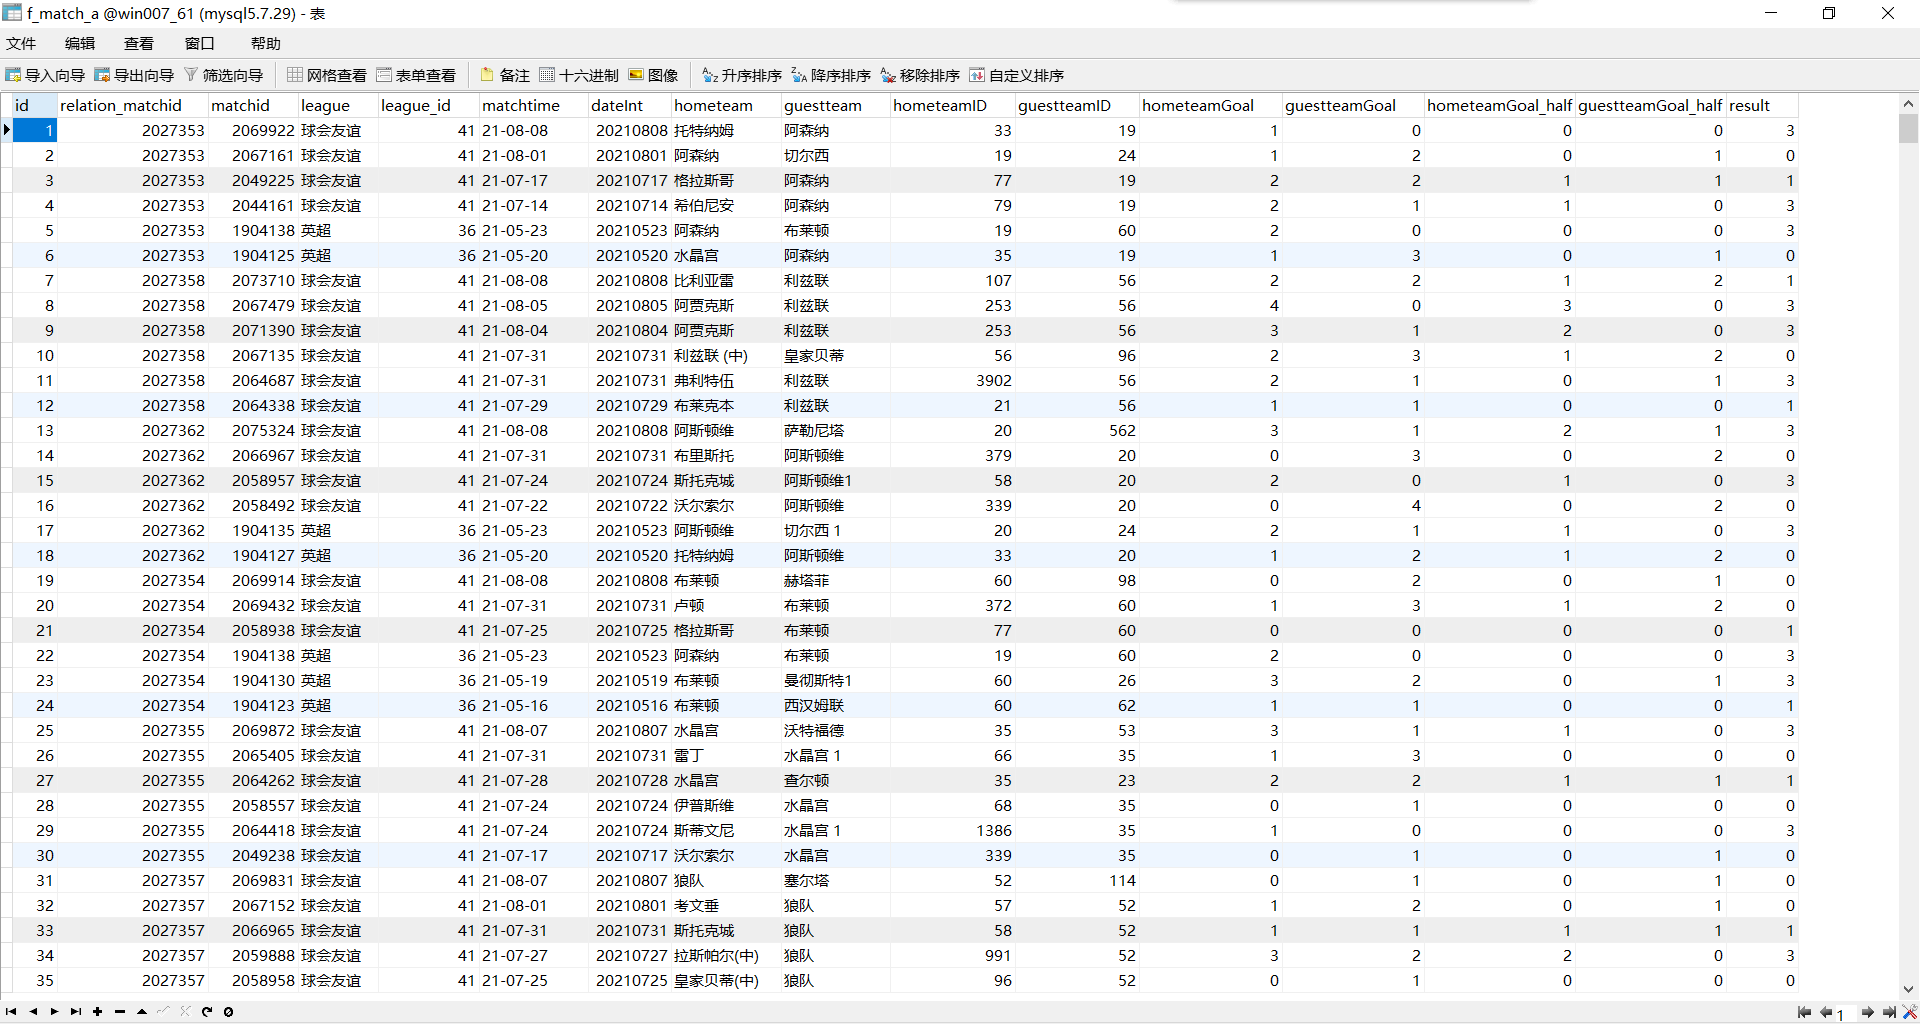Select guestteam cell 曼彻斯特1
1920x1024 pixels.
tap(836, 680)
